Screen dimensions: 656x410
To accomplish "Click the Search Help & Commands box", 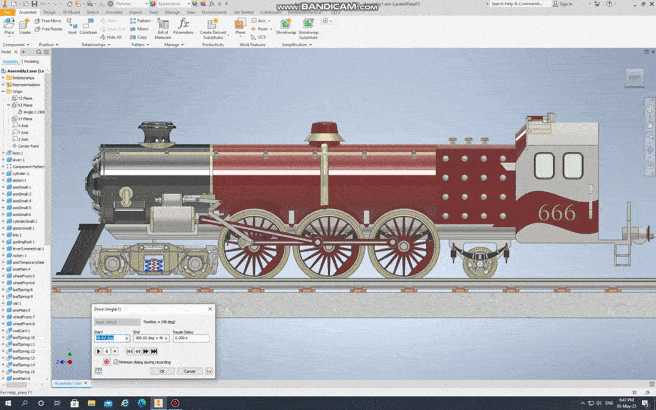I will 518,4.
